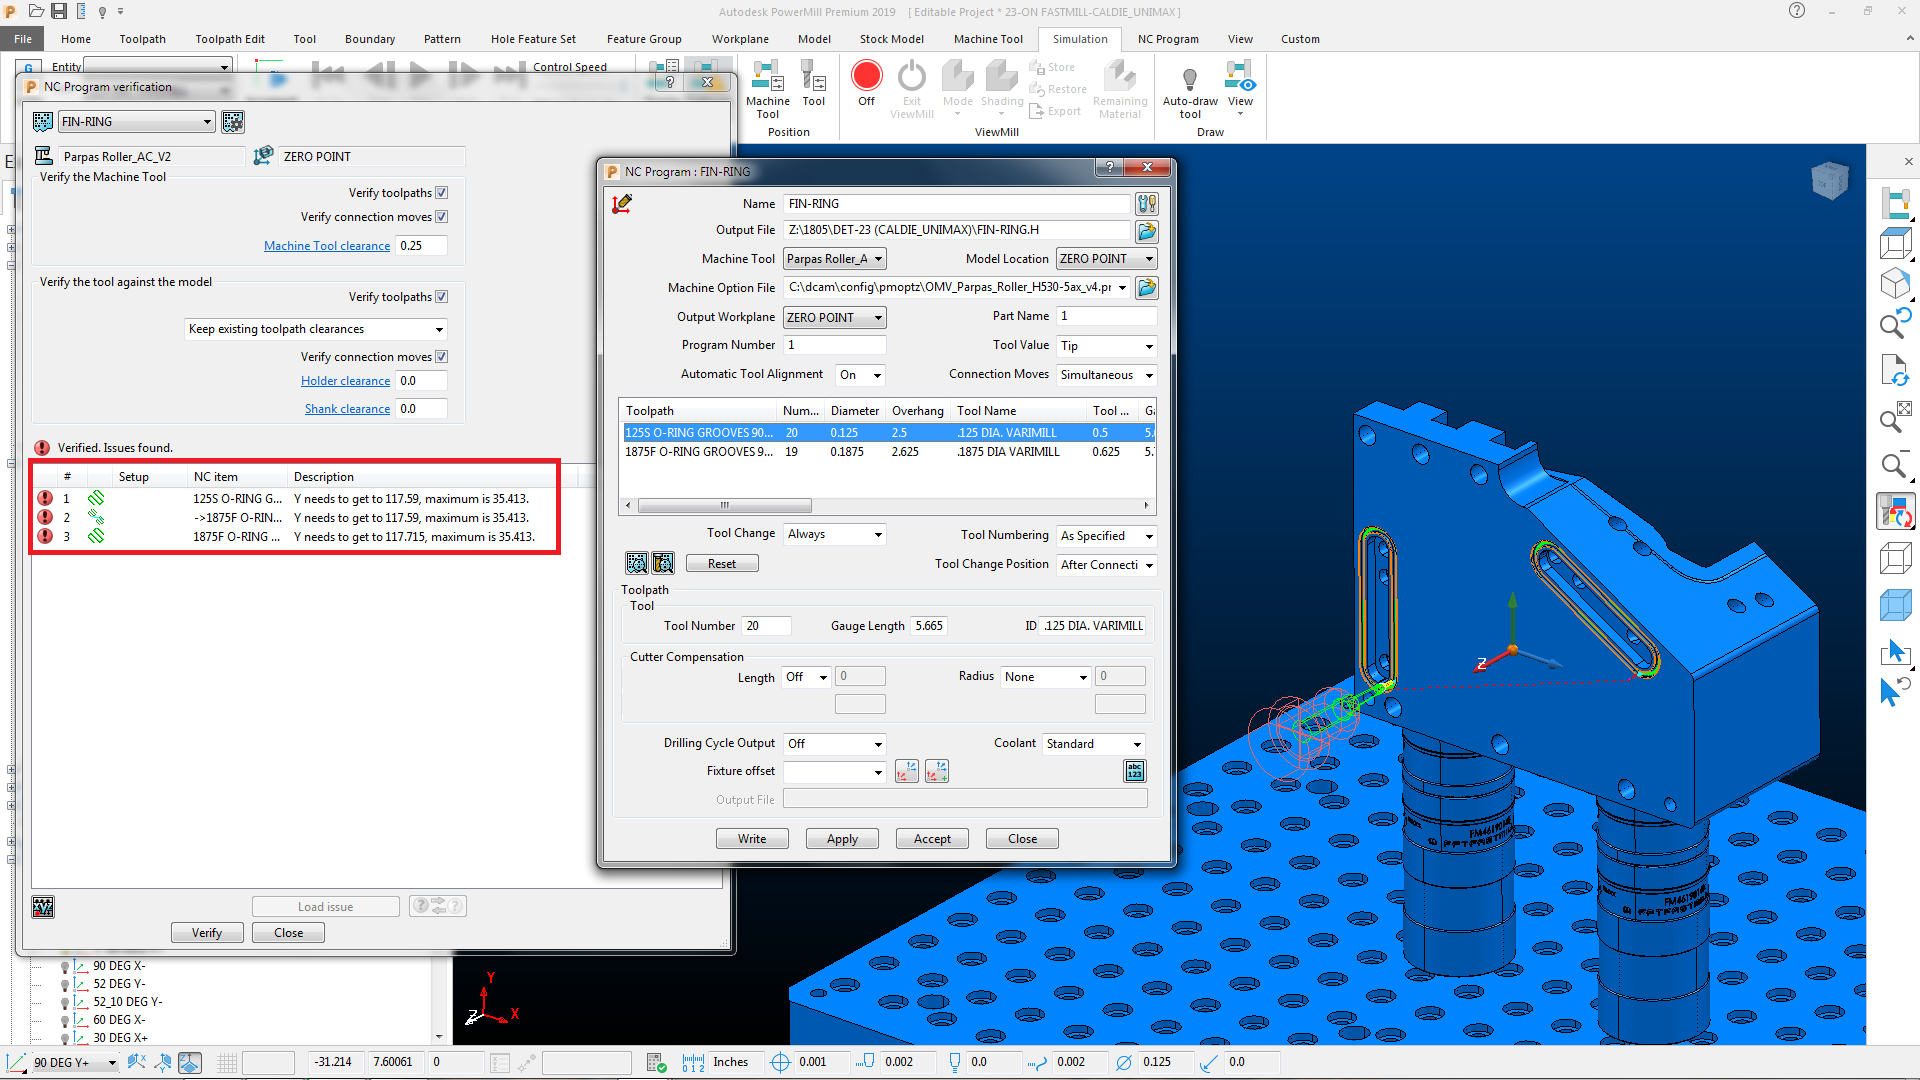1920x1080 pixels.
Task: Toggle Verify toolpaths checkbox for Machine Tool
Action: [442, 193]
